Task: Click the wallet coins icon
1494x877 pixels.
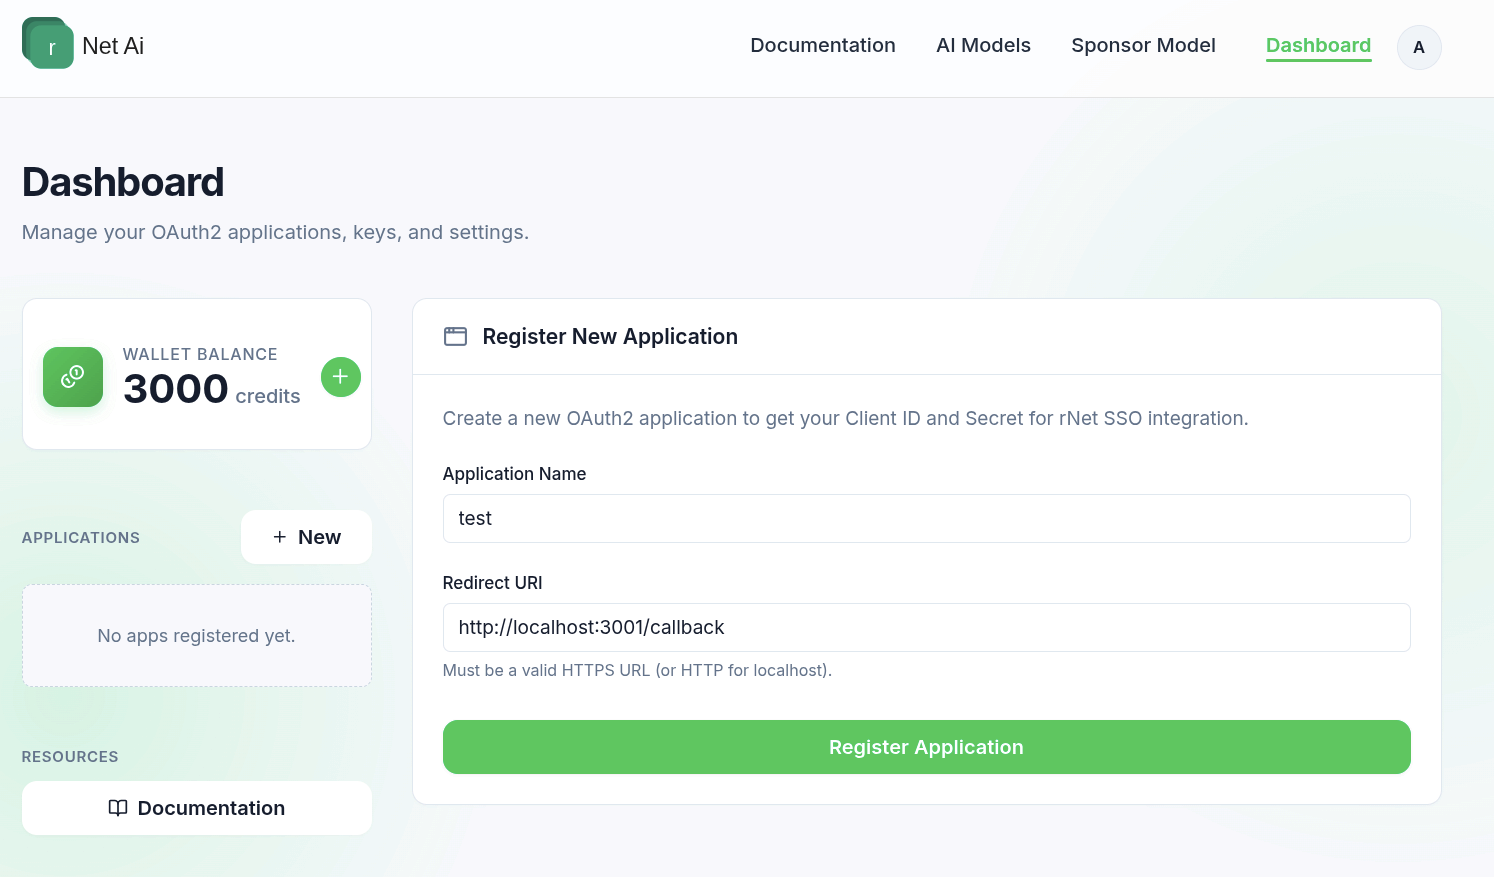Action: 73,377
